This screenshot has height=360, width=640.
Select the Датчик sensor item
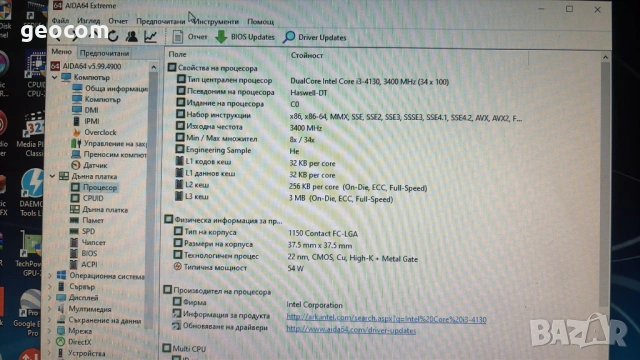point(89,165)
